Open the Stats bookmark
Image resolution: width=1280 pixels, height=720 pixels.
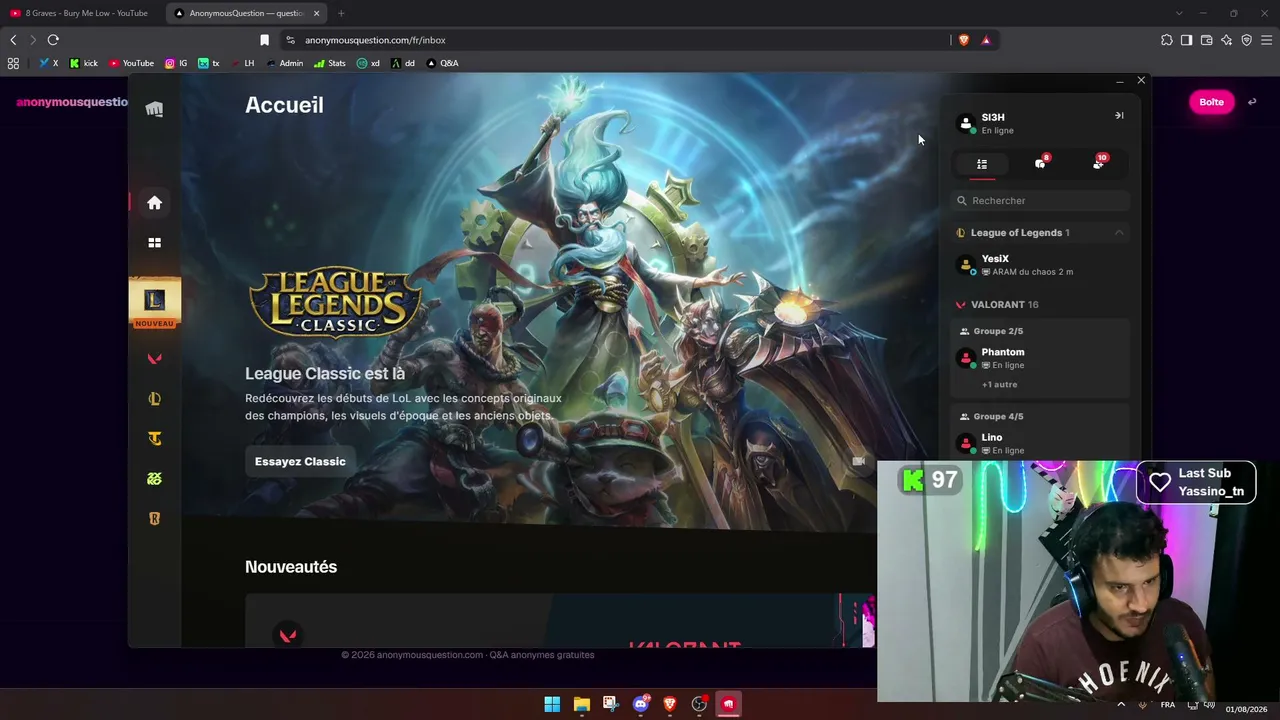coord(329,63)
